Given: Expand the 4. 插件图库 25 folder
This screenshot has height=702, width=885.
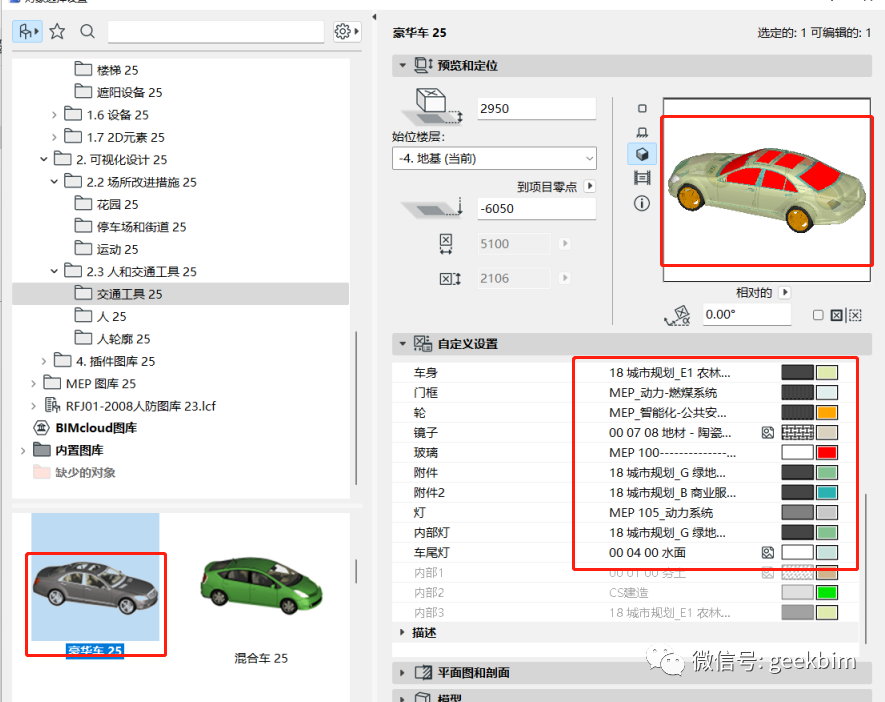Looking at the screenshot, I should [x=43, y=361].
